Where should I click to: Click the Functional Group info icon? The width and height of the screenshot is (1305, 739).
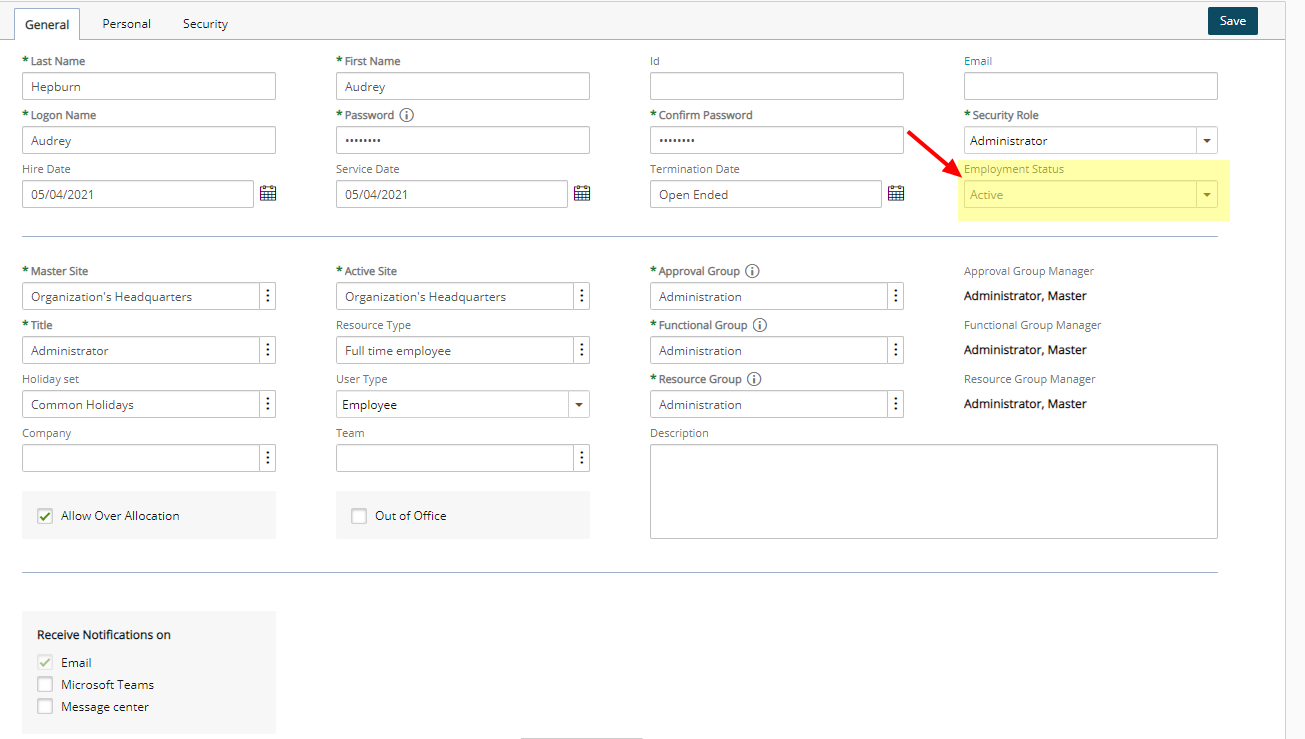coord(759,325)
